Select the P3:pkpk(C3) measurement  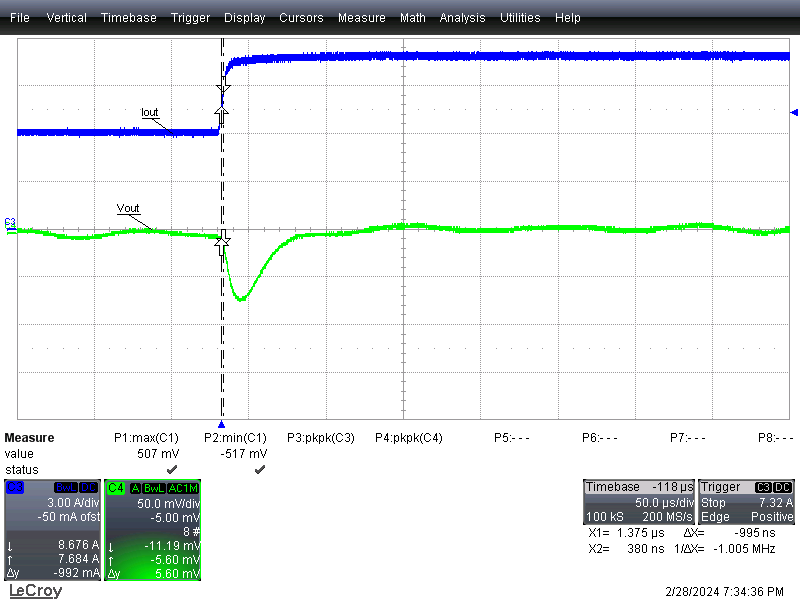tap(321, 438)
